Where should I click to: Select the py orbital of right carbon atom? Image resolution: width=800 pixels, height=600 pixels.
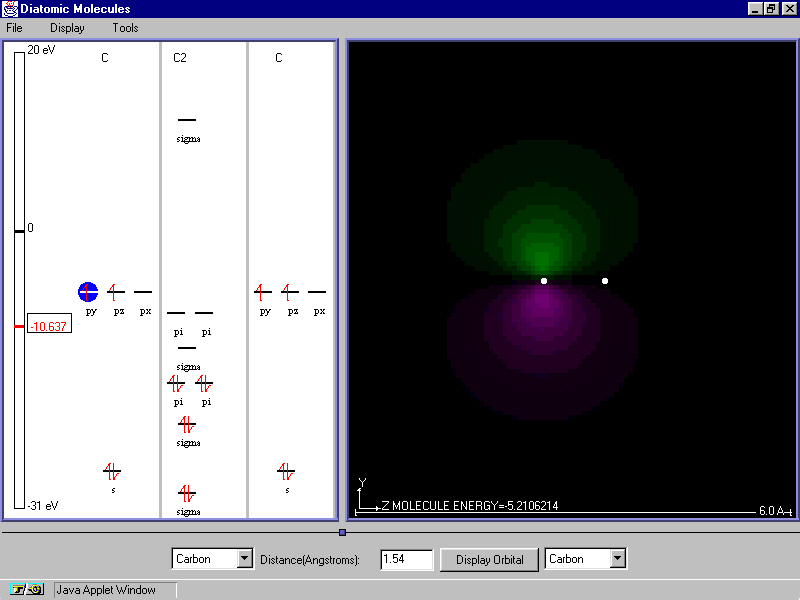263,292
